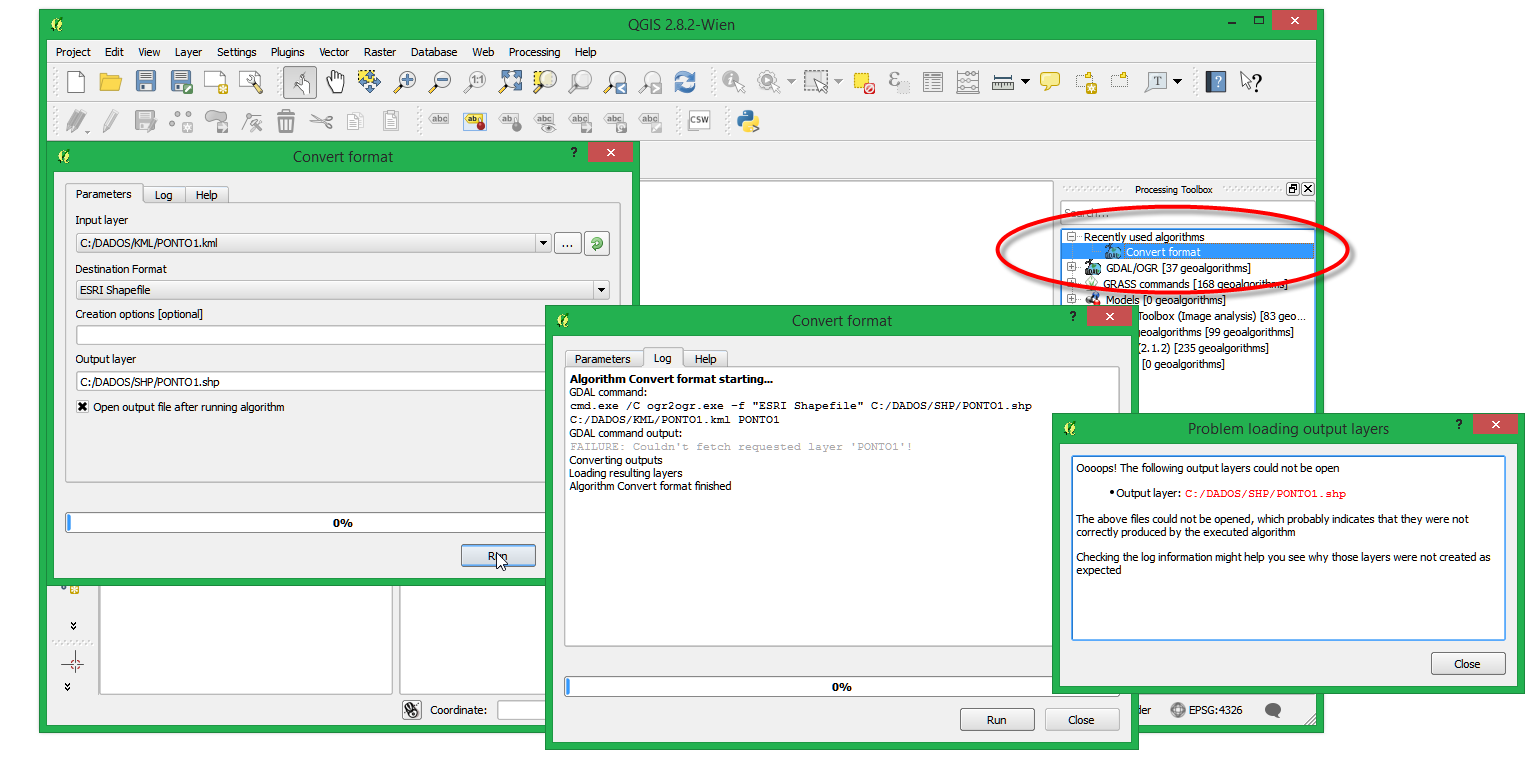Viewport: 1531px width, 760px height.
Task: Expand the Models geoalgorithms group
Action: [1071, 299]
